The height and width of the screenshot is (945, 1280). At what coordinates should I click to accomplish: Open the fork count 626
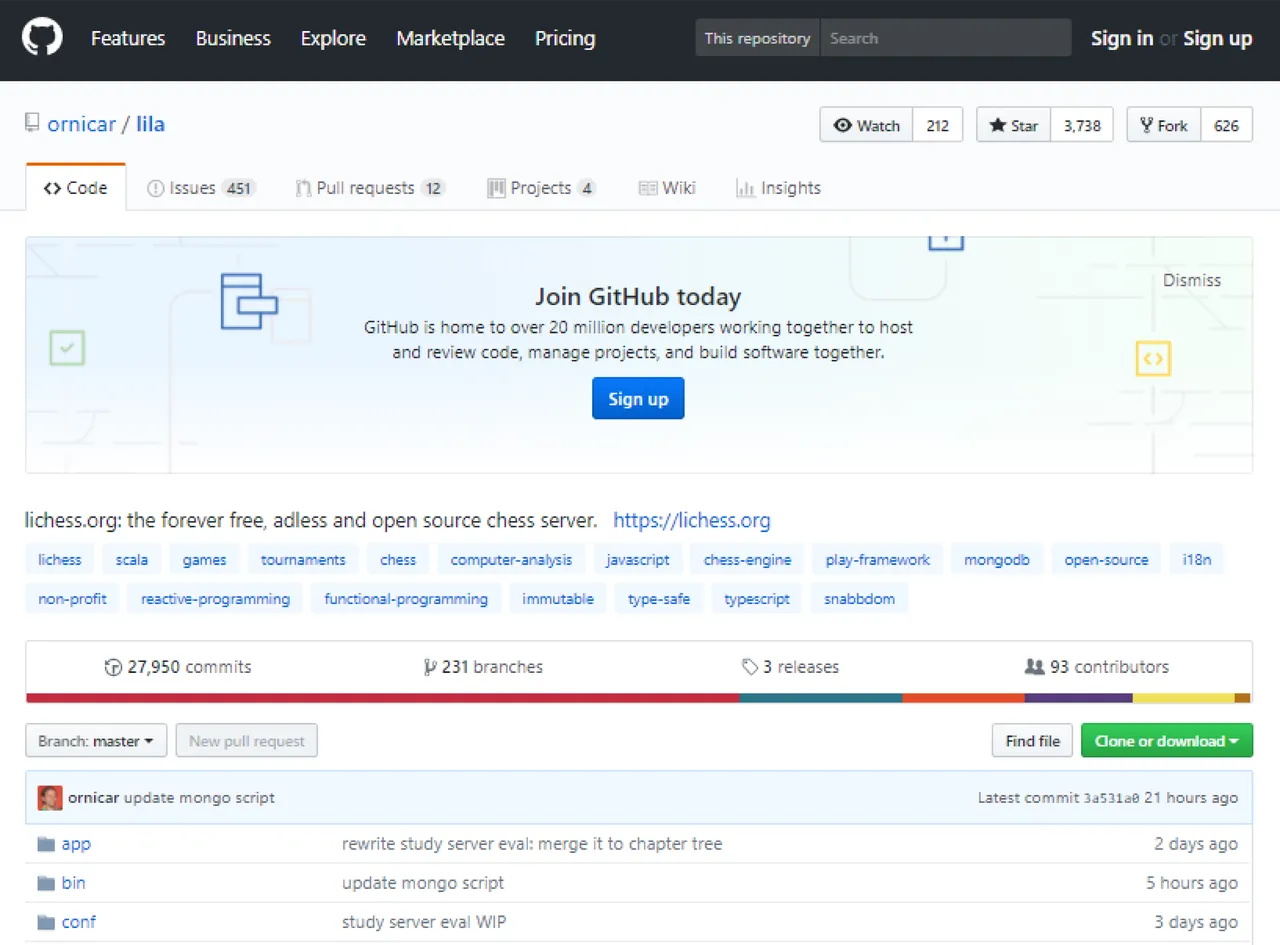1227,125
